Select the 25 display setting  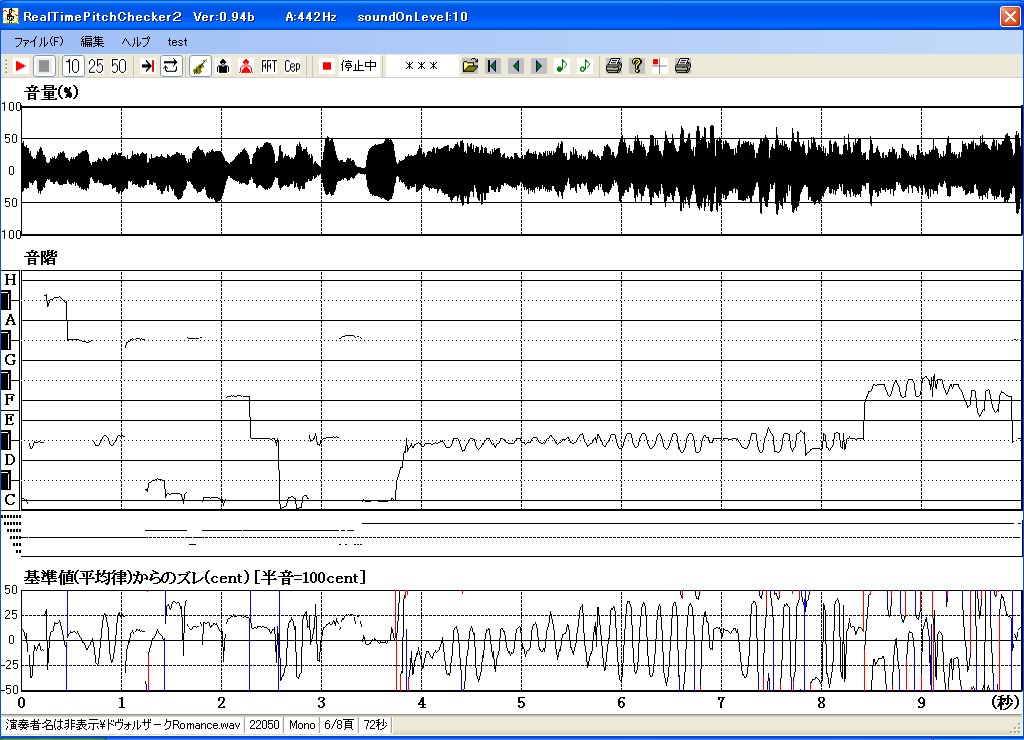(x=96, y=66)
